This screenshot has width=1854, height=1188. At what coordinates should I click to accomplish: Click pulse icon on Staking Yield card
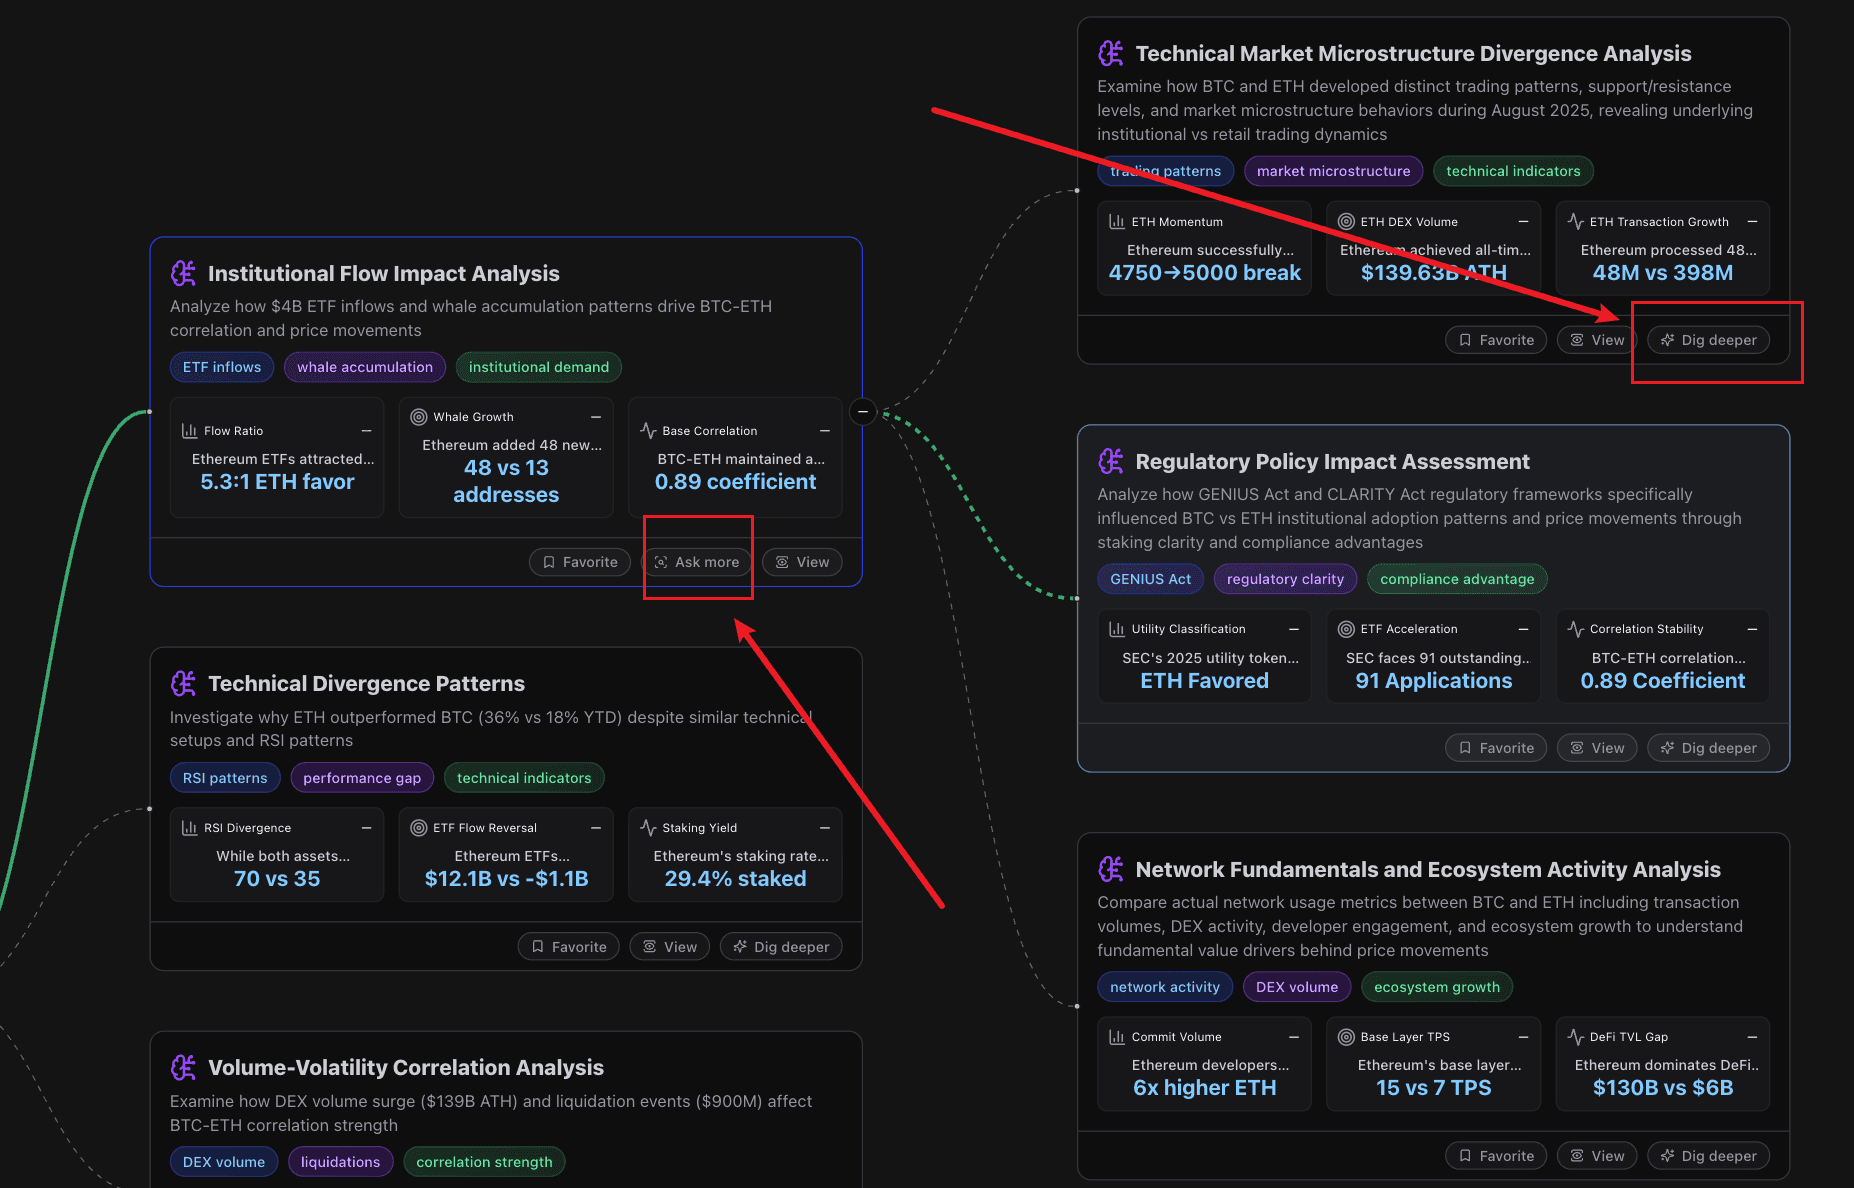pos(648,828)
